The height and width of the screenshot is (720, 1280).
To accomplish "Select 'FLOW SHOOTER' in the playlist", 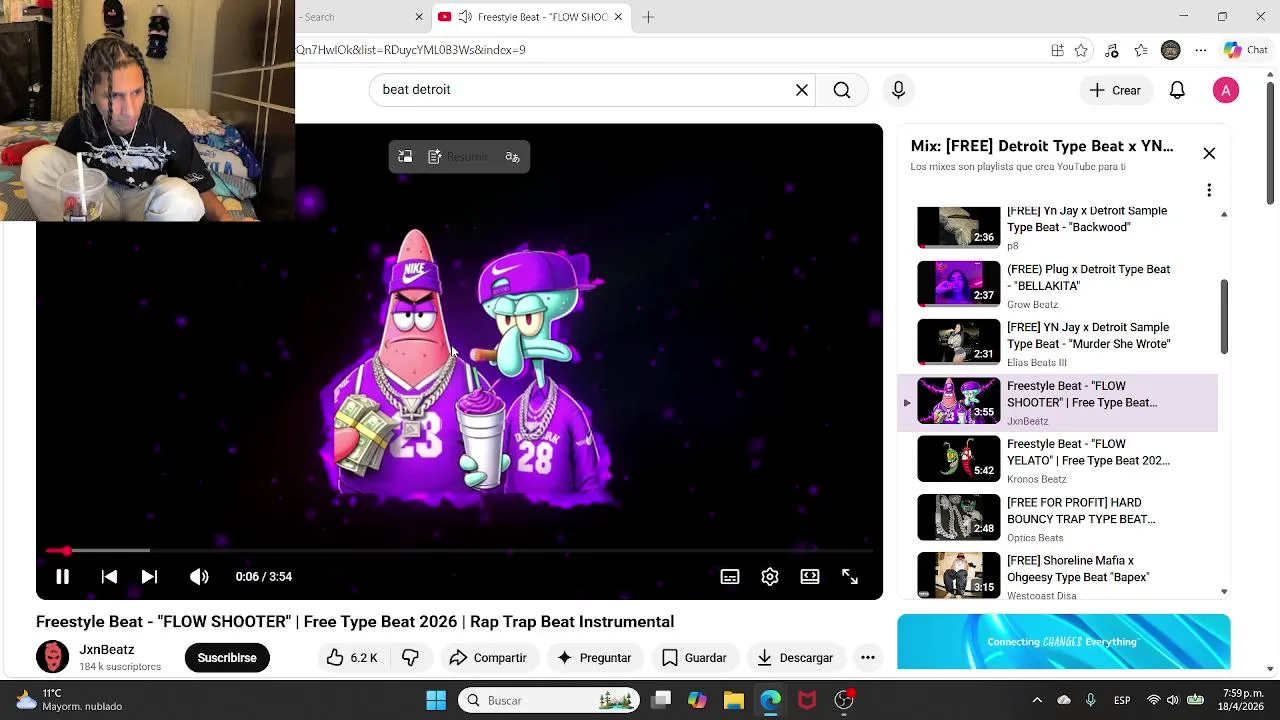I will pos(1058,402).
